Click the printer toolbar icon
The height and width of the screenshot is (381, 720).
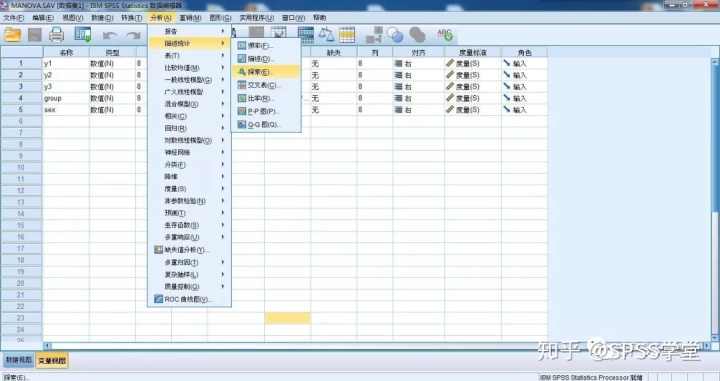pyautogui.click(x=57, y=35)
